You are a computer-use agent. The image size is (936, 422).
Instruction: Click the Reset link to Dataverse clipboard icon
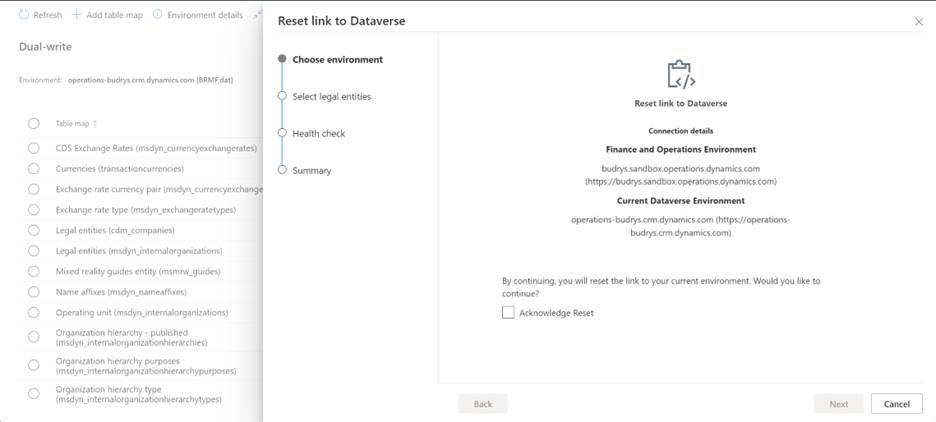coord(681,75)
